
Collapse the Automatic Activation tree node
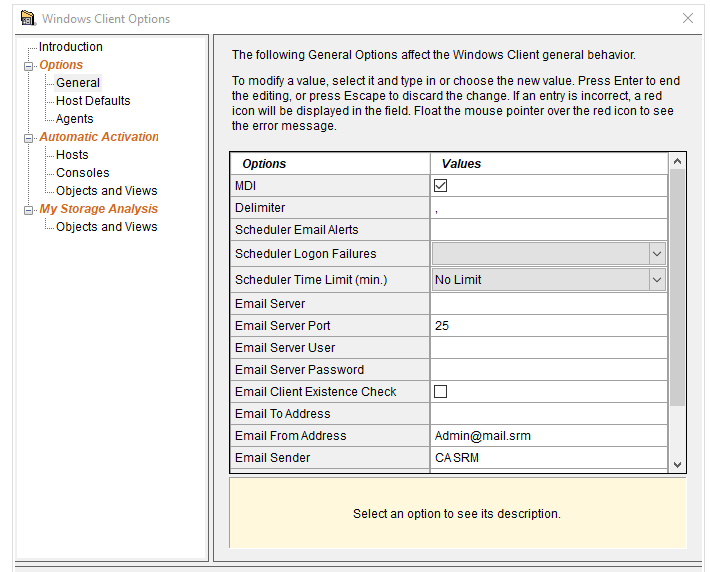(x=29, y=137)
